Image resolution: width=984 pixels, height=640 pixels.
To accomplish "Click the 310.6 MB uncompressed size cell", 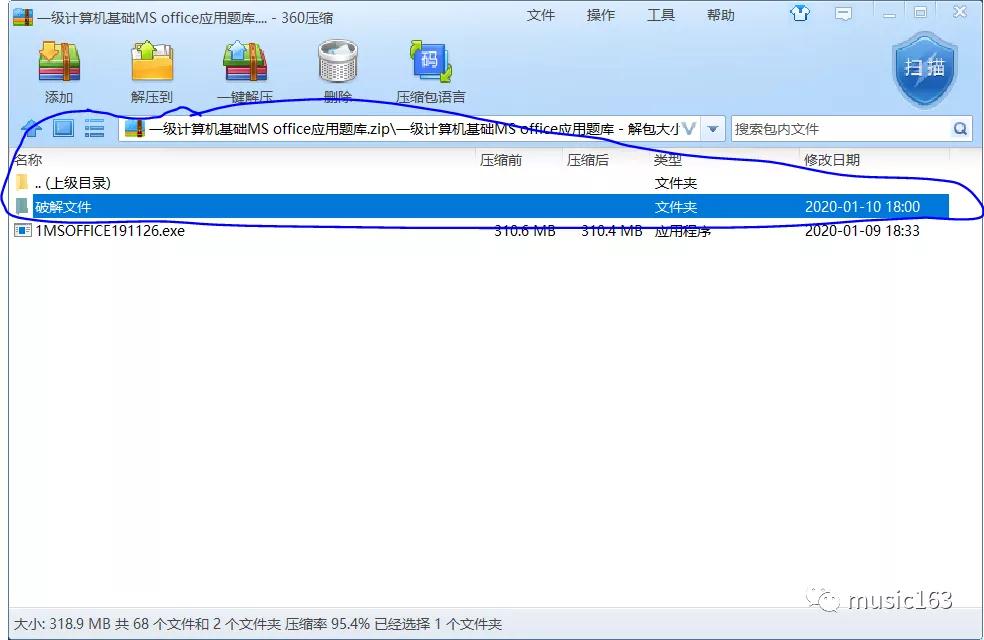I will pos(525,230).
